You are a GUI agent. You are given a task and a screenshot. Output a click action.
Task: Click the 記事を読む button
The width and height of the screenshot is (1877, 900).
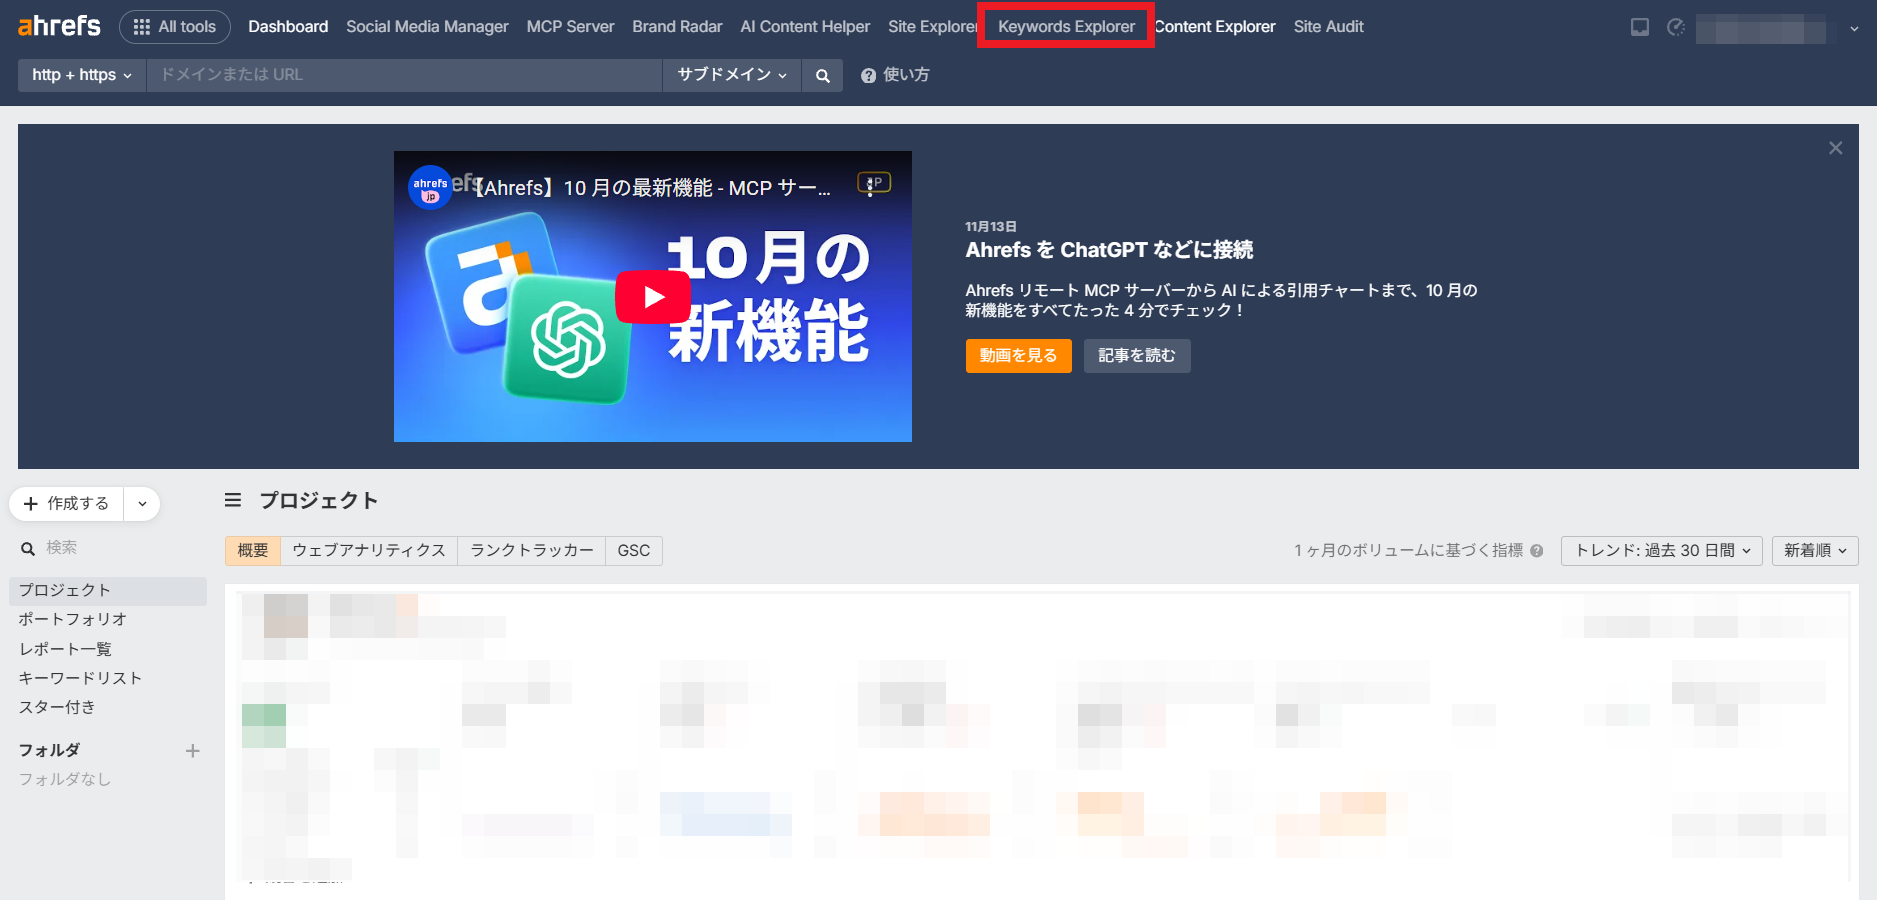[x=1136, y=355]
